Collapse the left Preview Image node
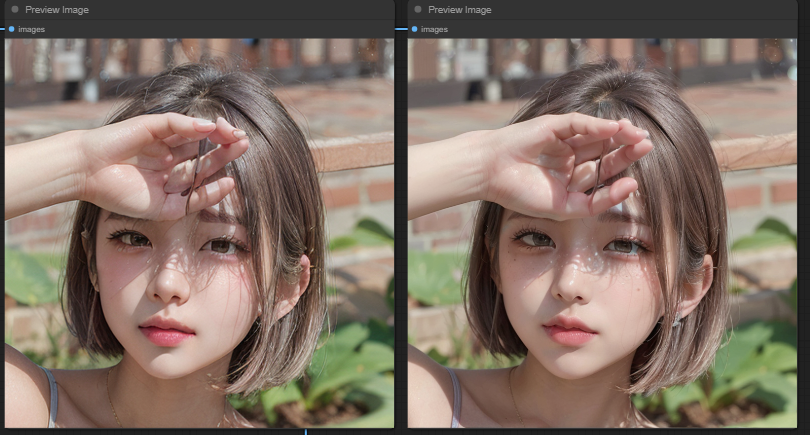The image size is (810, 435). [14, 10]
